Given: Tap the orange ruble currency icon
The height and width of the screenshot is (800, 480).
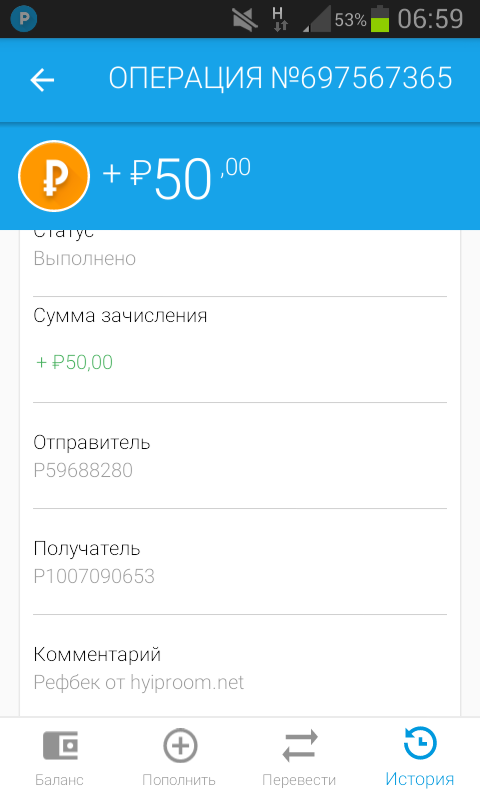Looking at the screenshot, I should click(54, 176).
